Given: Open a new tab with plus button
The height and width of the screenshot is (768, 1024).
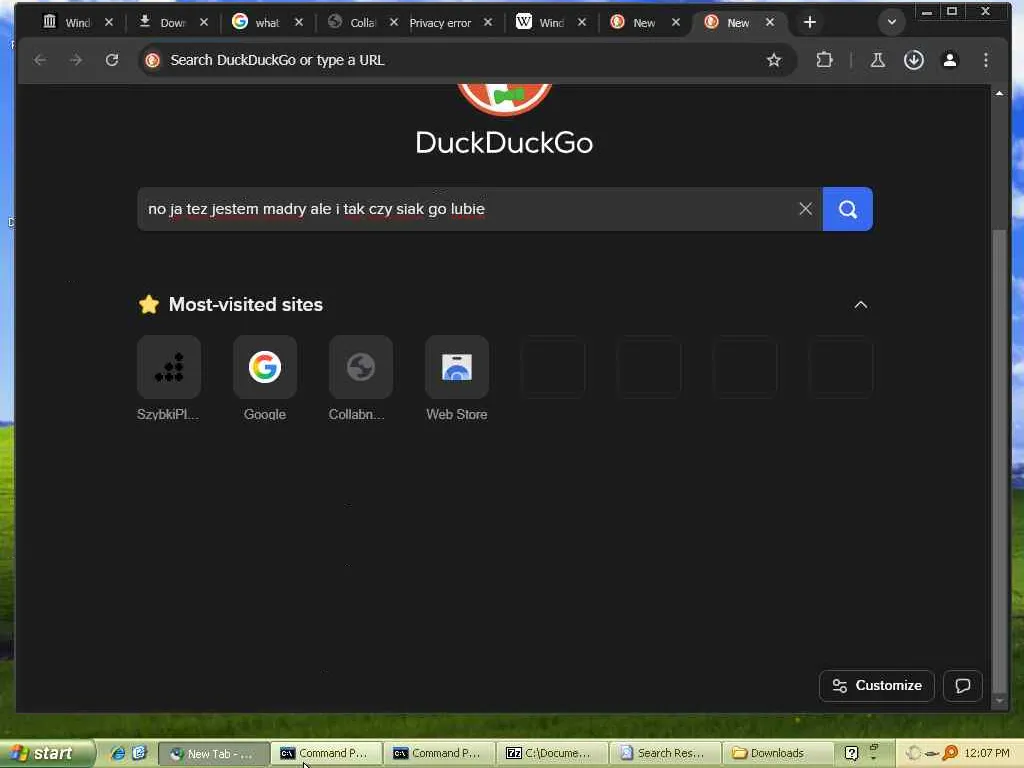Looking at the screenshot, I should (x=810, y=22).
